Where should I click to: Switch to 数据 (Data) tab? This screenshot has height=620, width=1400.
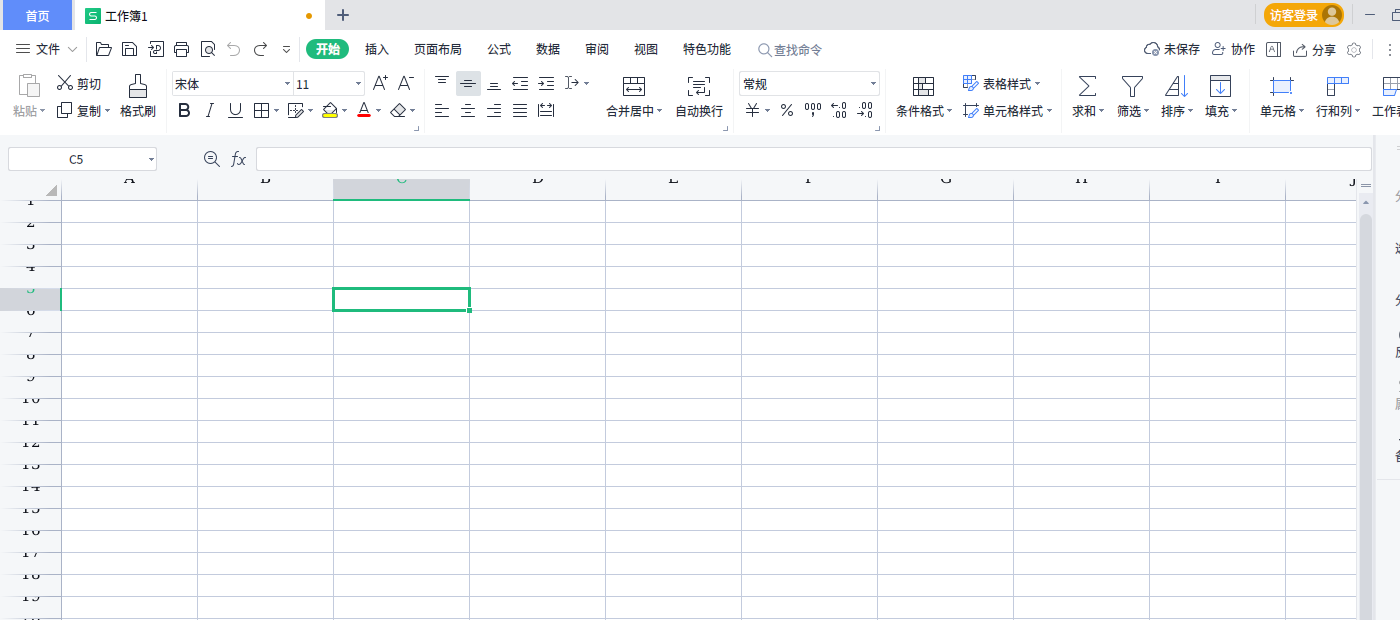(x=548, y=49)
